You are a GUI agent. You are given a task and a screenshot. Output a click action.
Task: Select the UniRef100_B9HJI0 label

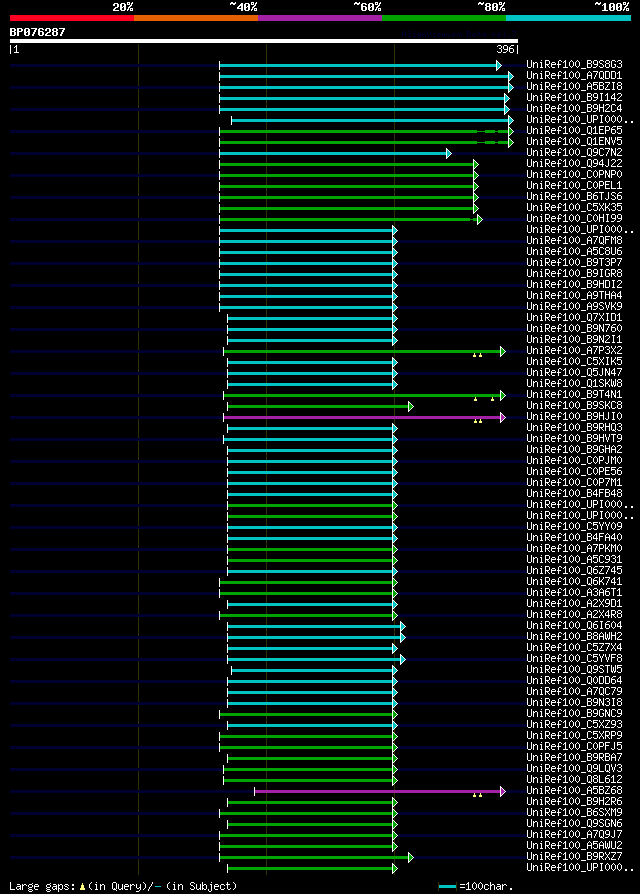(x=574, y=417)
